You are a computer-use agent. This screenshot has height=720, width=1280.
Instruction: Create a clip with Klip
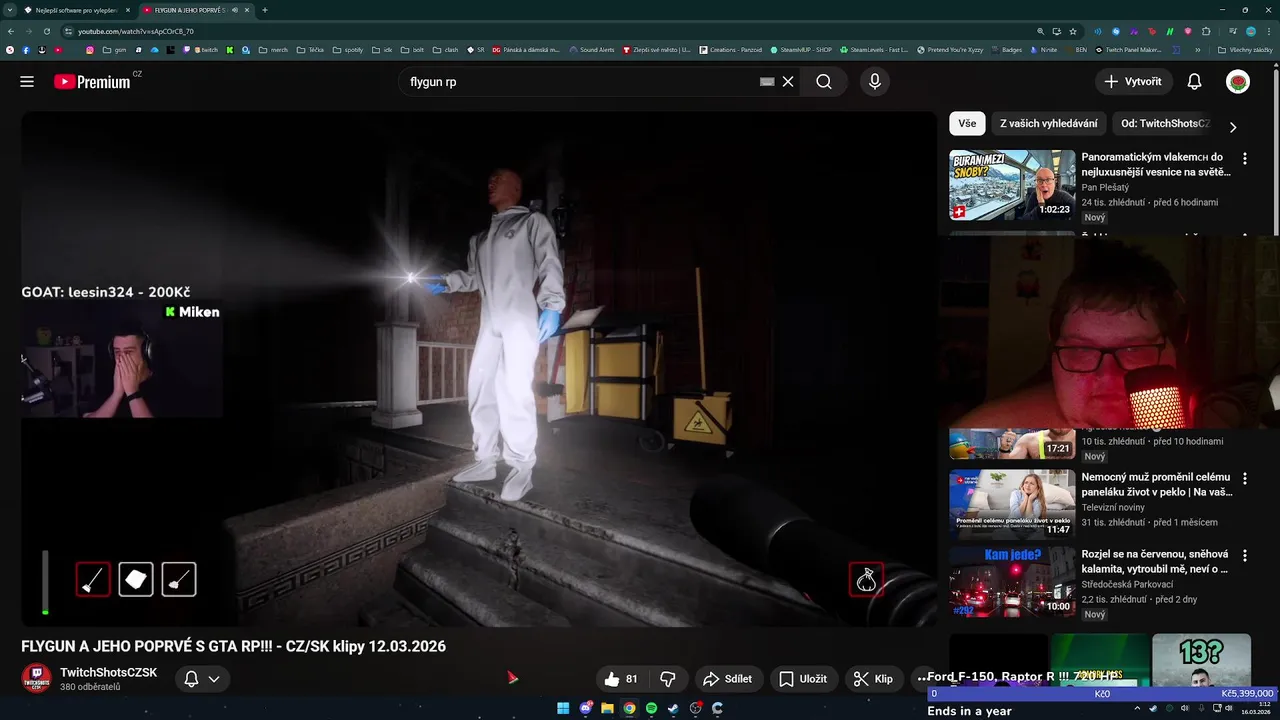point(873,679)
